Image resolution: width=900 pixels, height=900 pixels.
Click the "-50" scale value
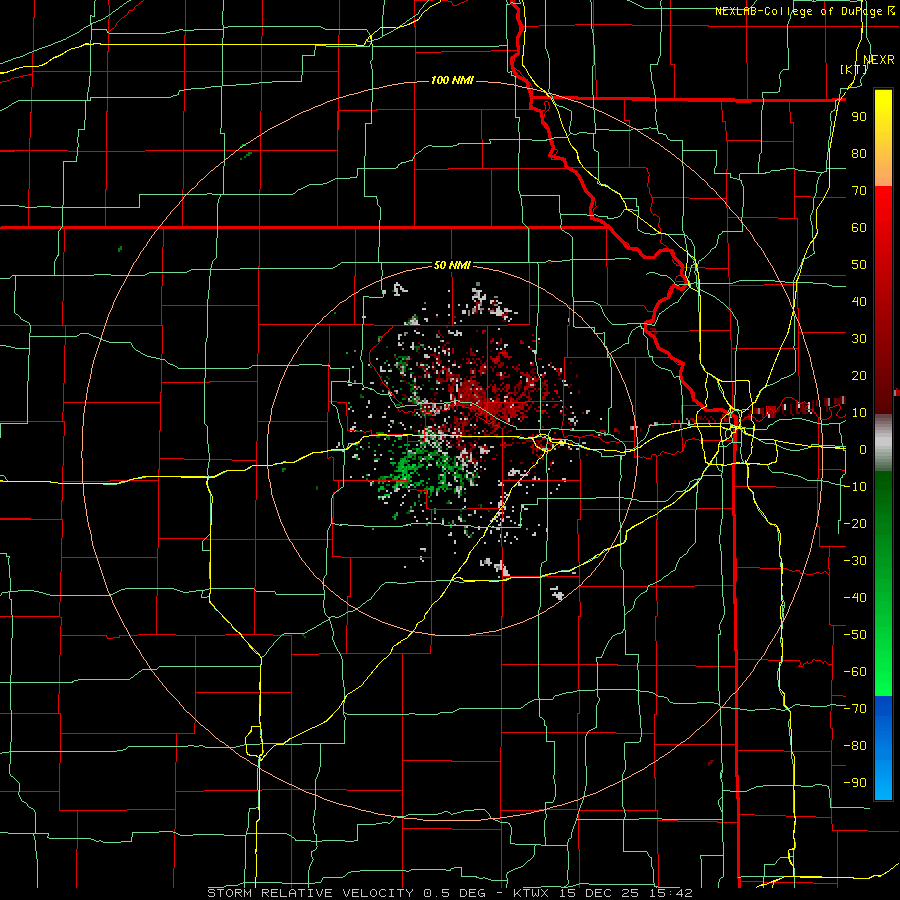(855, 635)
